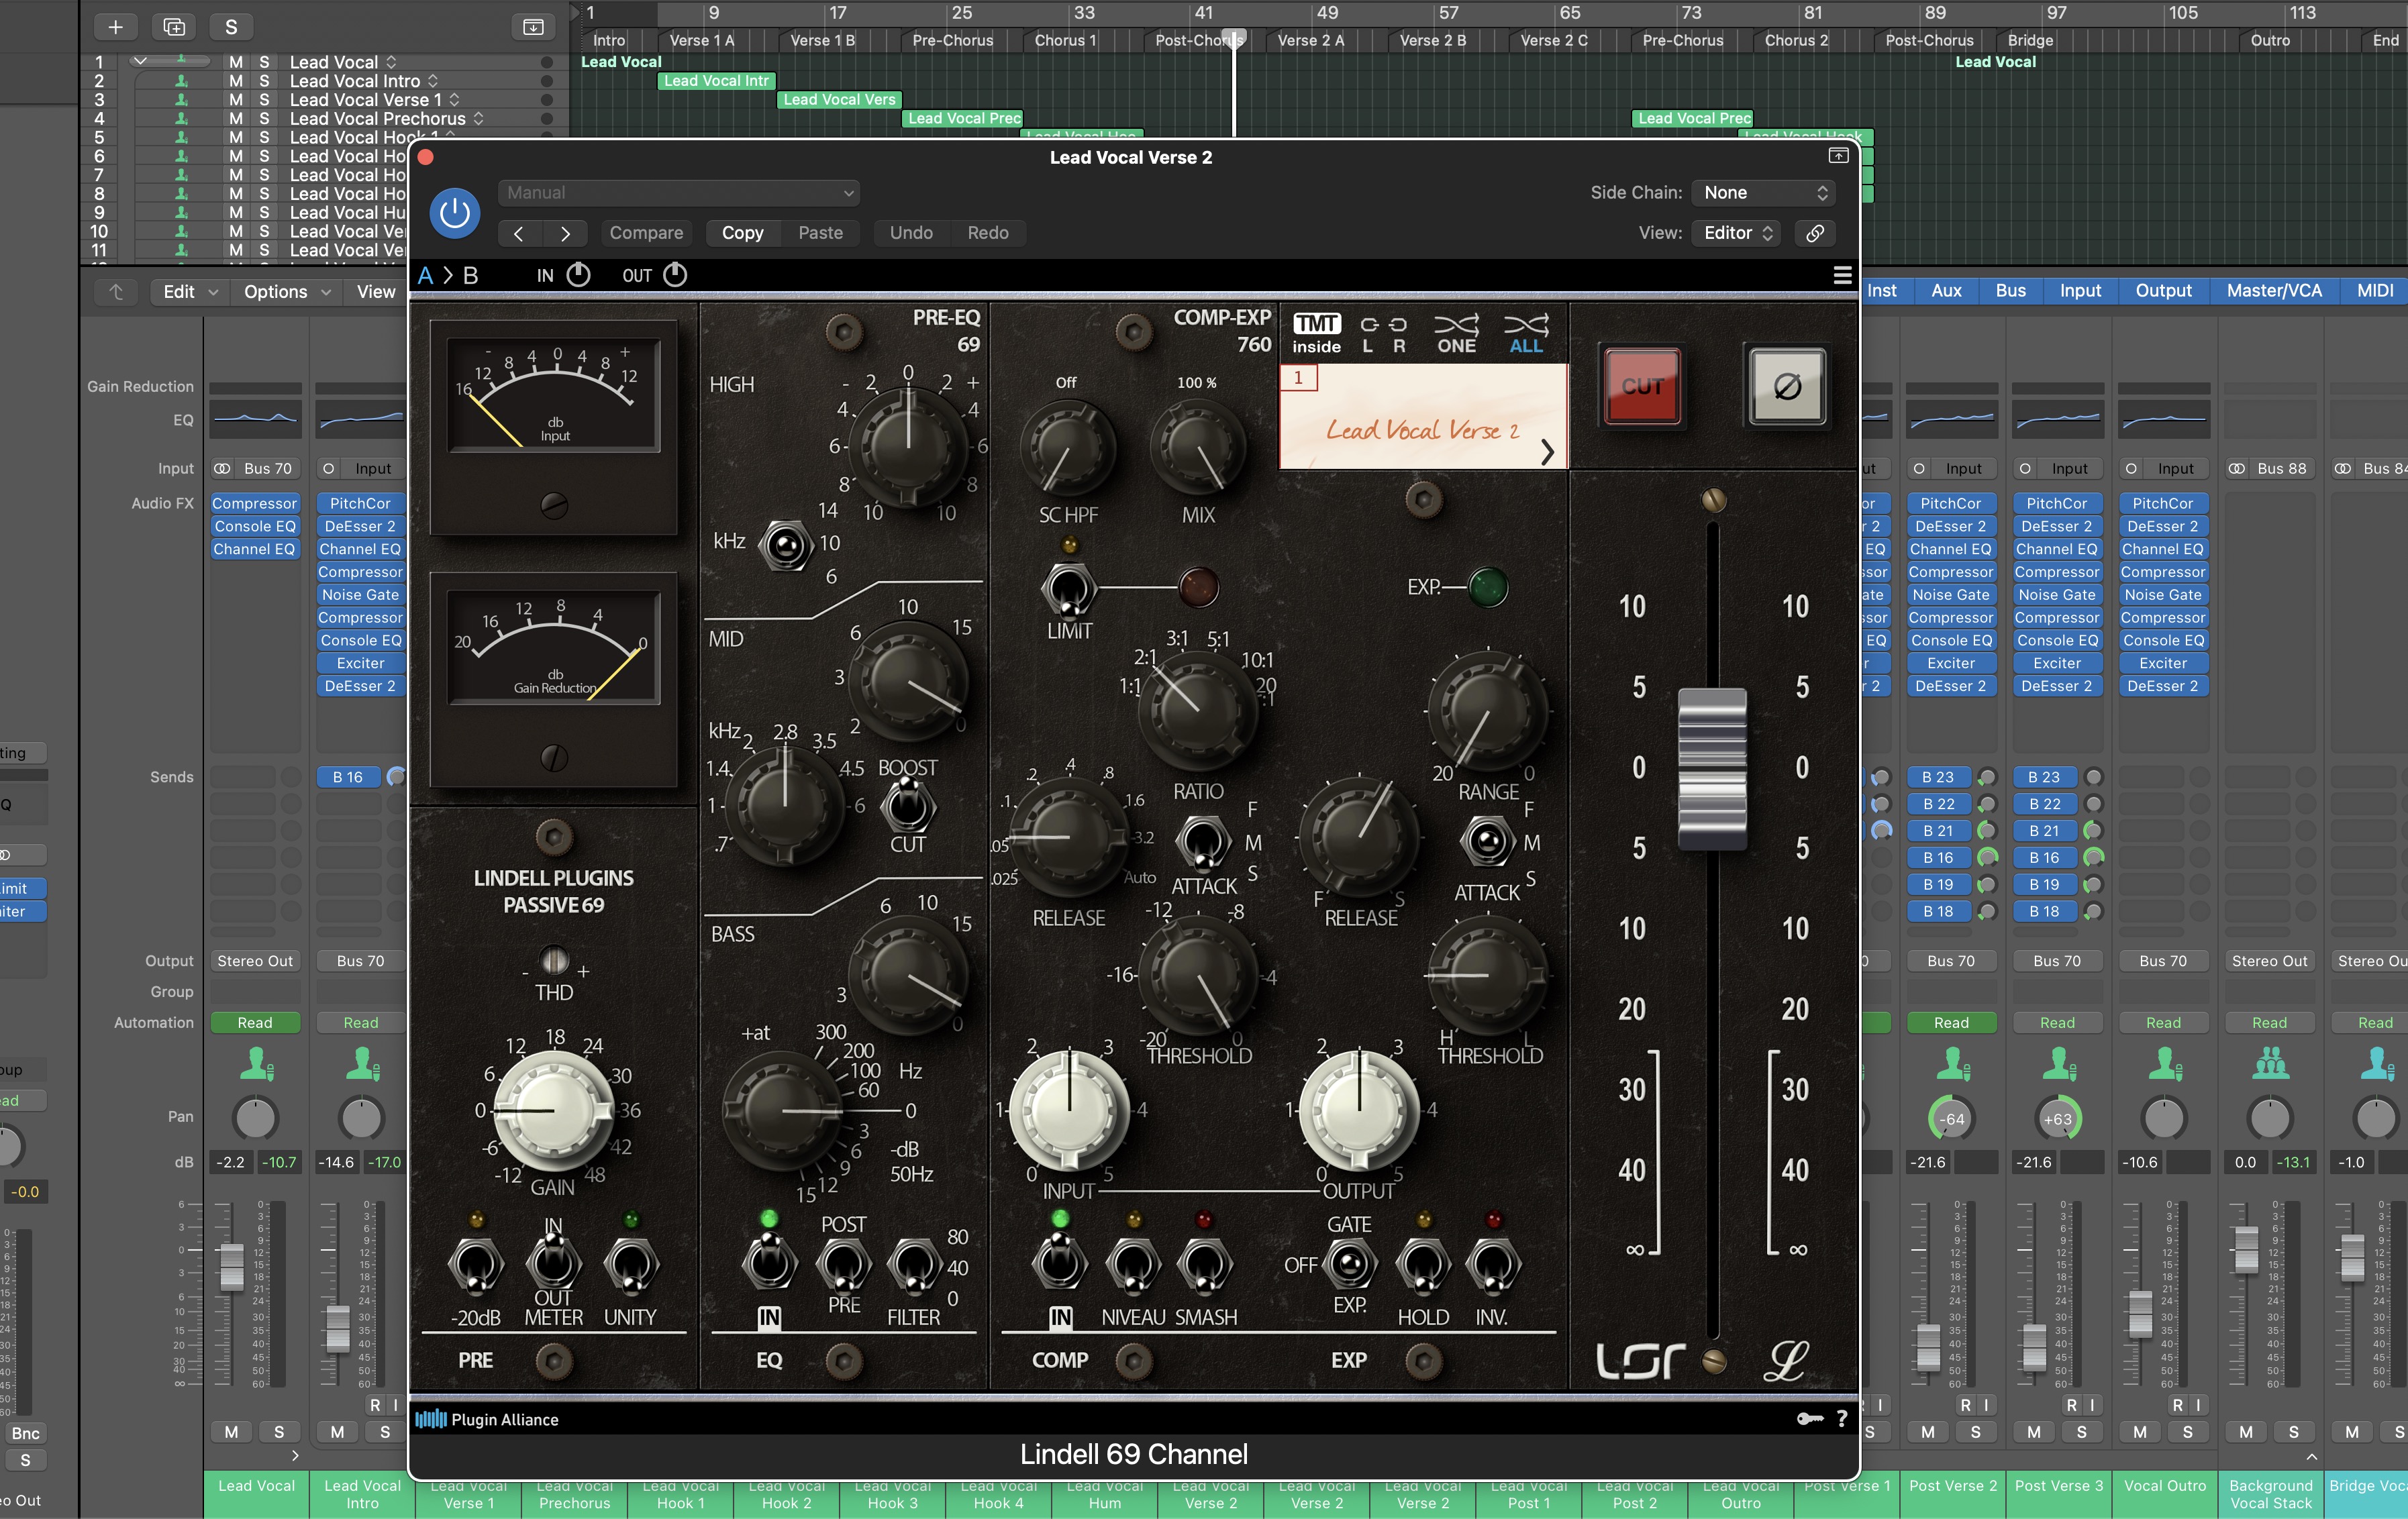
Task: Open the Side Chain None dropdown
Action: (1765, 193)
